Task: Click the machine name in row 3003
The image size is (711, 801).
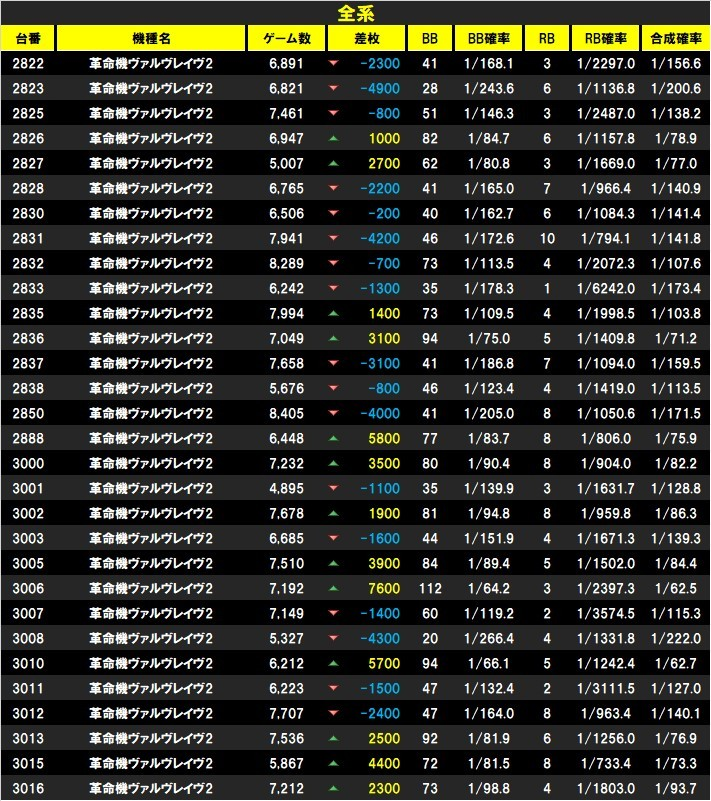Action: coord(151,538)
